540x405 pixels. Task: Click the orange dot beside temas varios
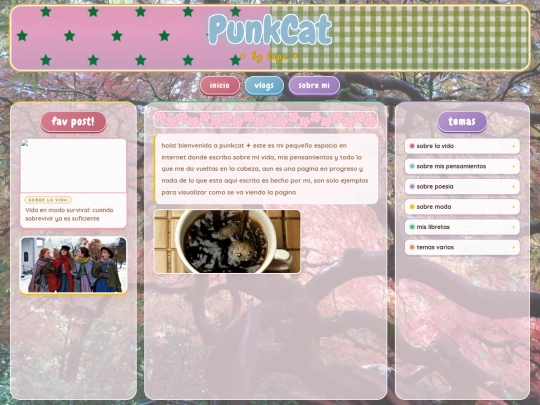point(412,248)
